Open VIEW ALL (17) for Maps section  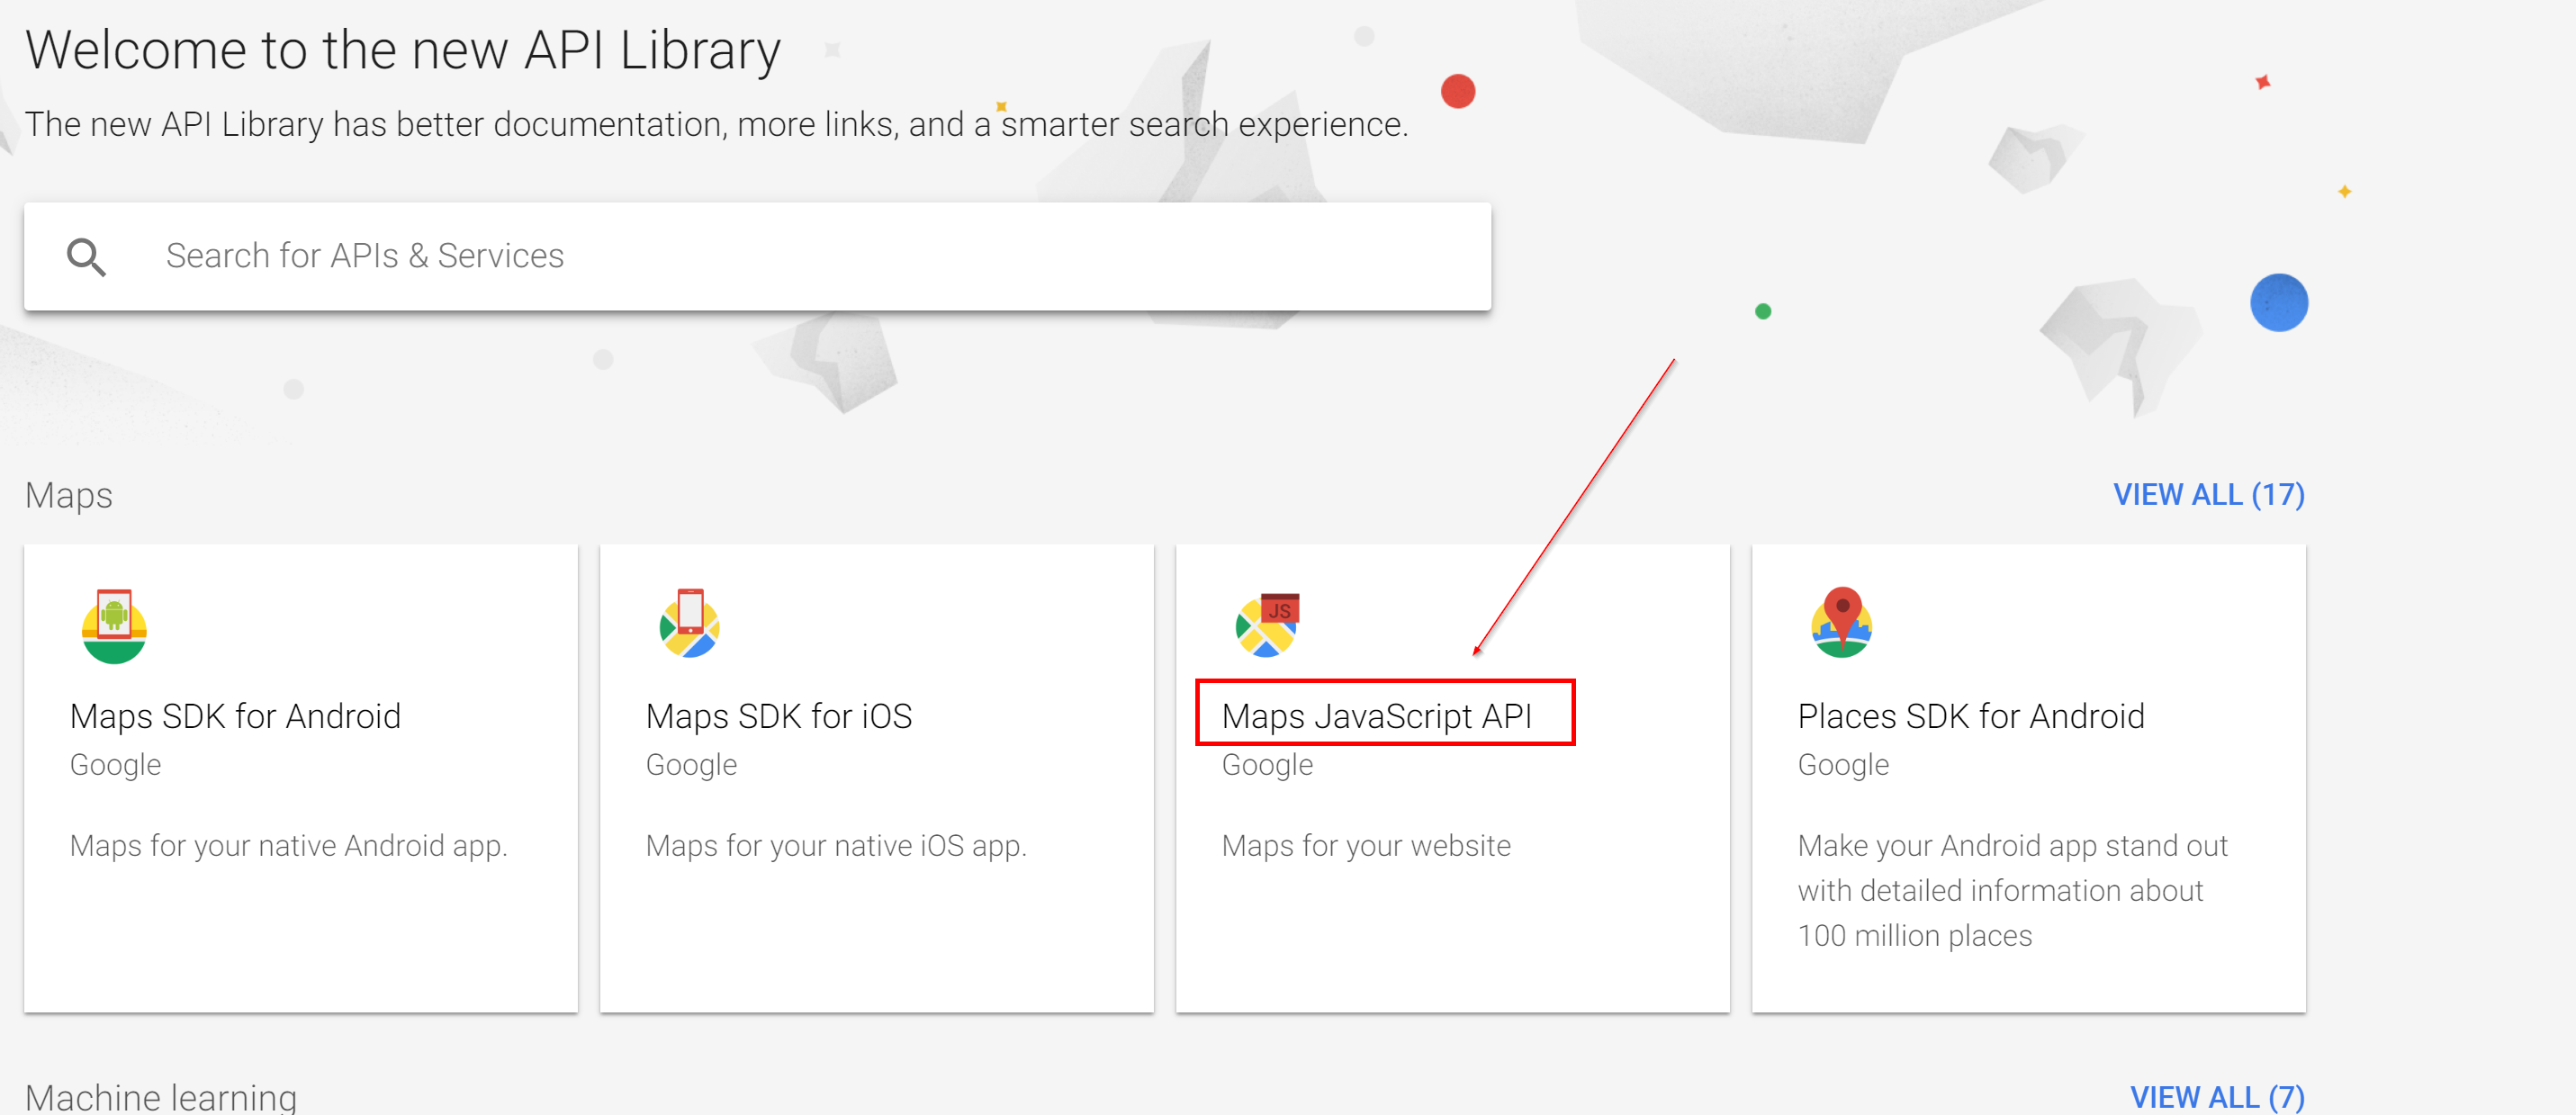(2209, 494)
